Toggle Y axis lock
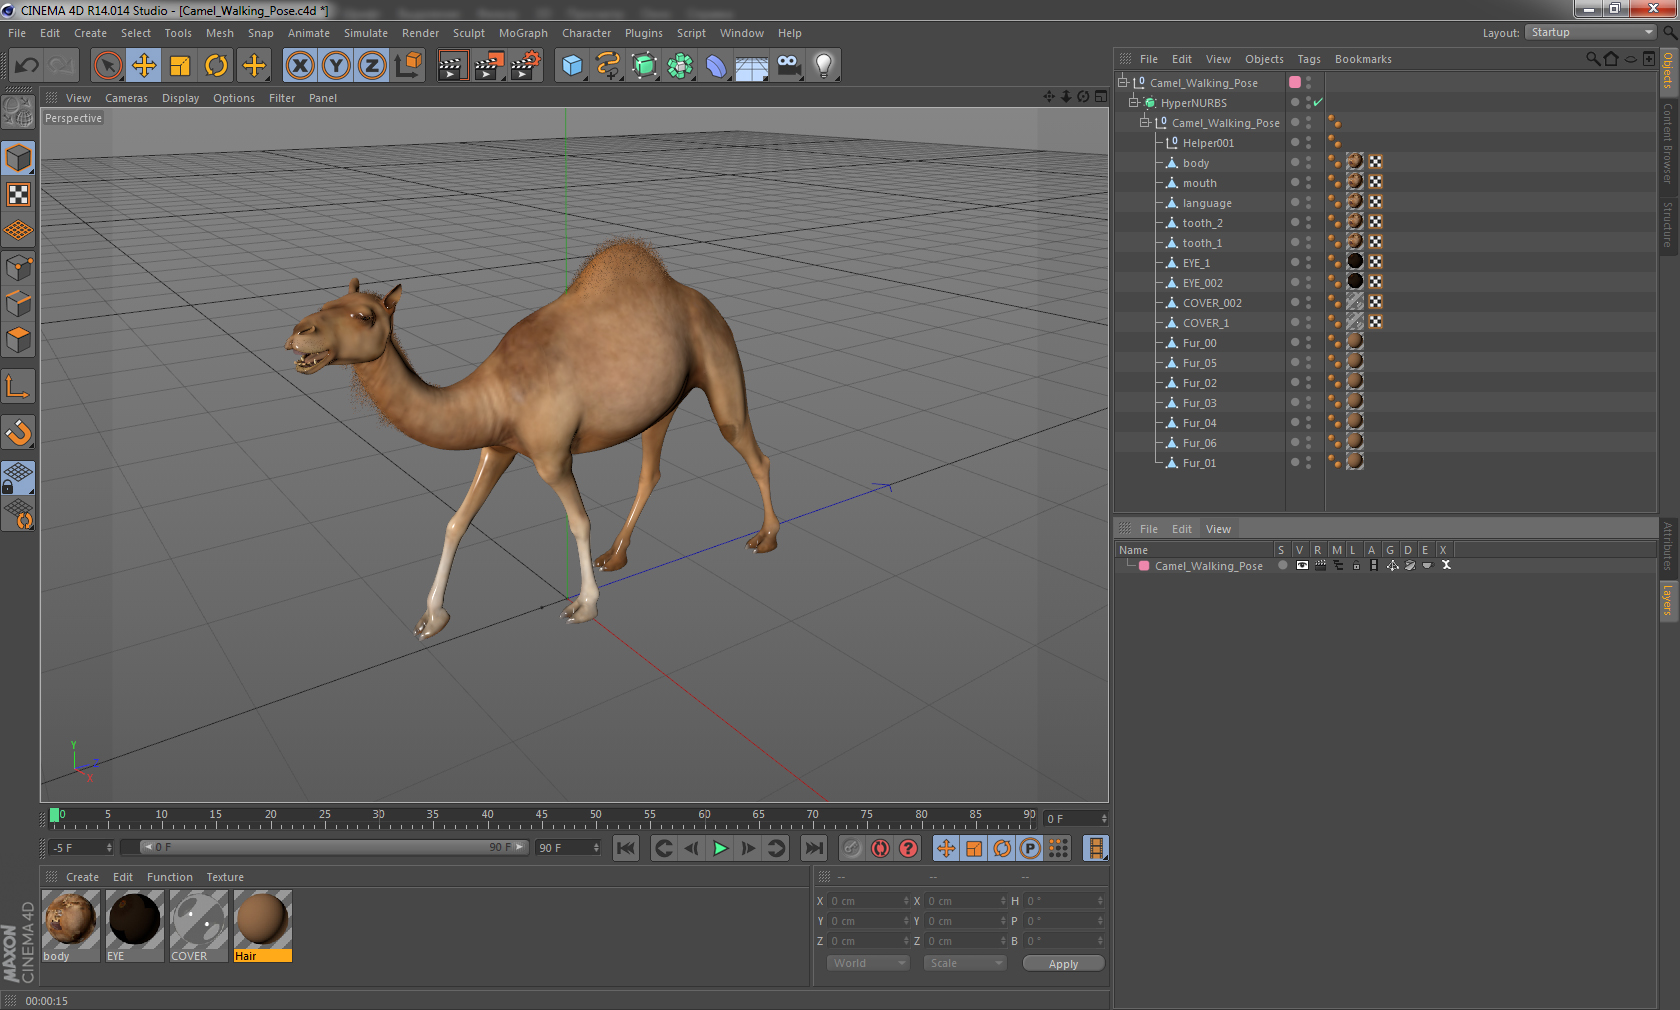Viewport: 1680px width, 1010px height. 336,66
